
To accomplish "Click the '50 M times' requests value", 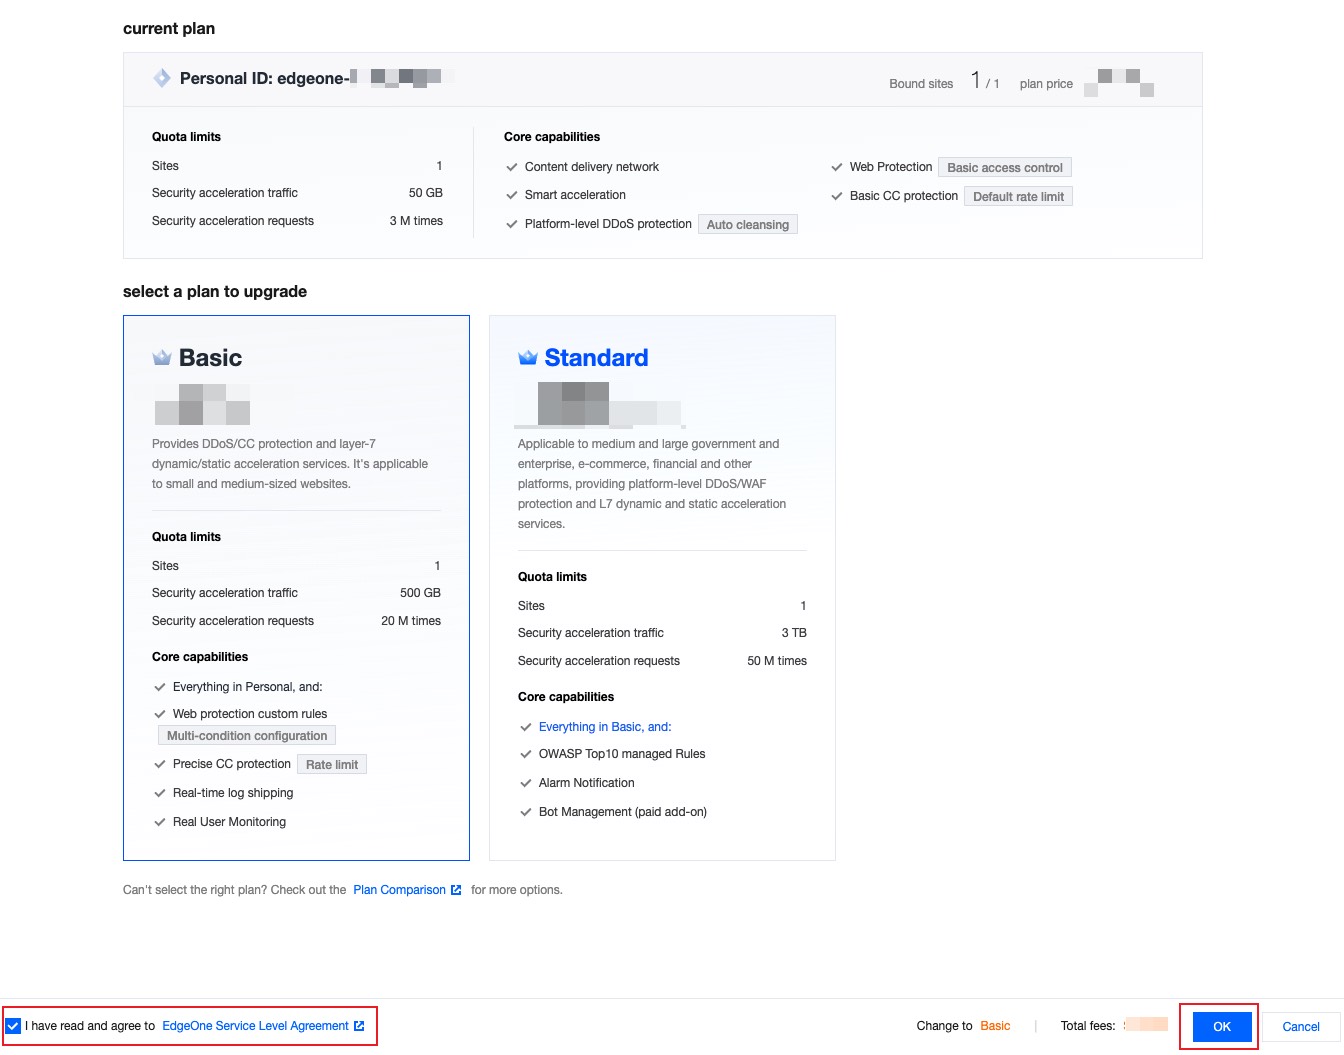I will click(x=777, y=661).
